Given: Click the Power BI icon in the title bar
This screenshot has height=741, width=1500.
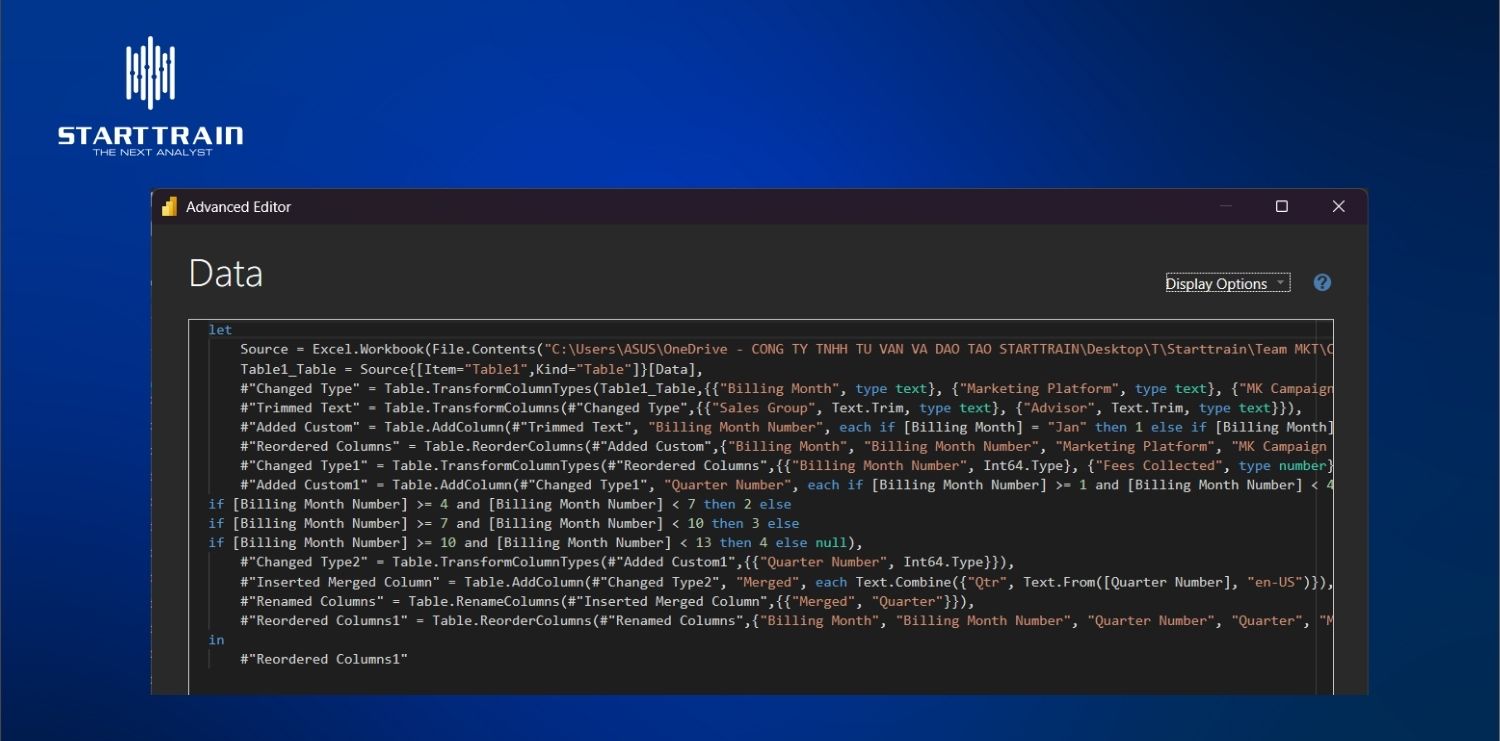Looking at the screenshot, I should pyautogui.click(x=169, y=206).
